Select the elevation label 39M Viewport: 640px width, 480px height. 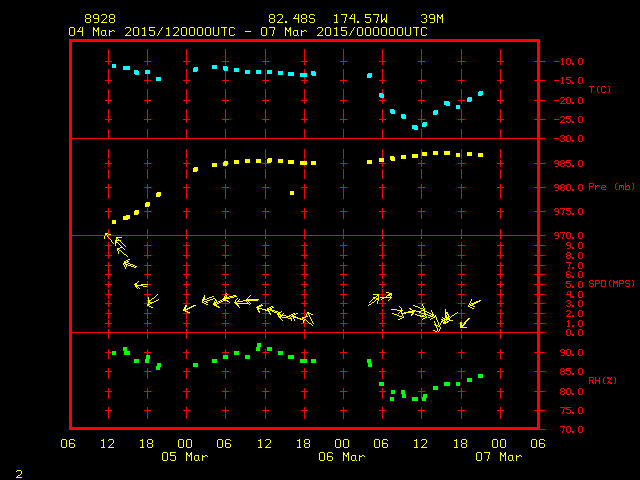pos(432,19)
